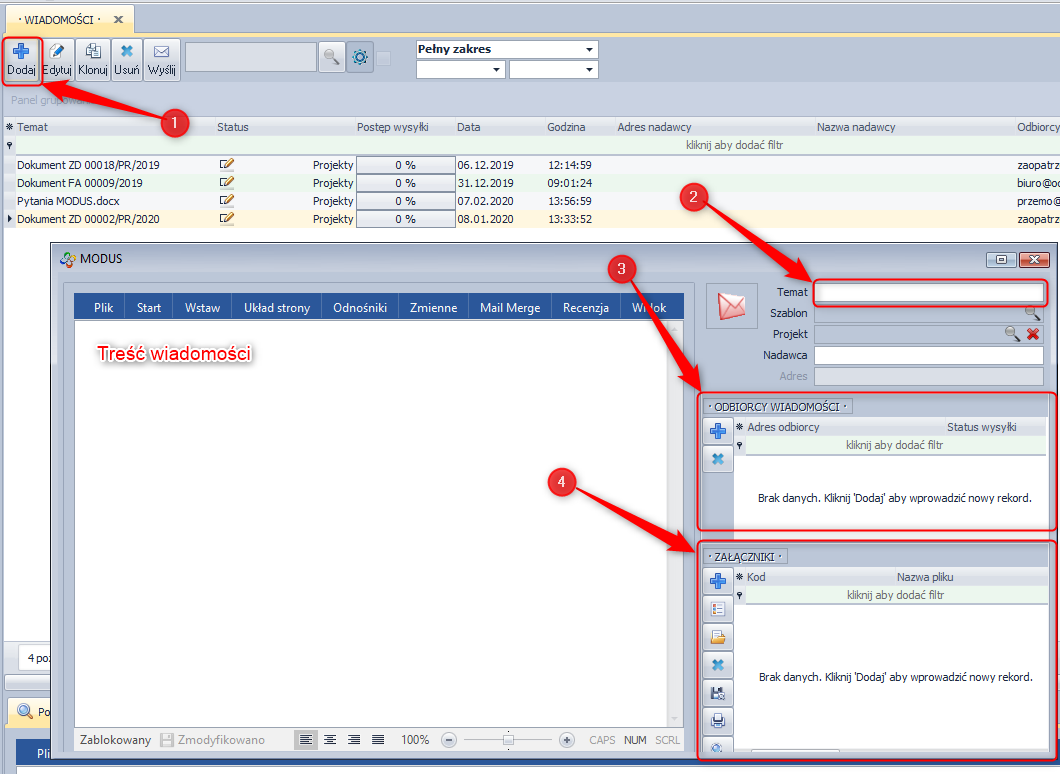Open the Wstaw ribbon tab
Screen dimensions: 1060x774
click(202, 308)
